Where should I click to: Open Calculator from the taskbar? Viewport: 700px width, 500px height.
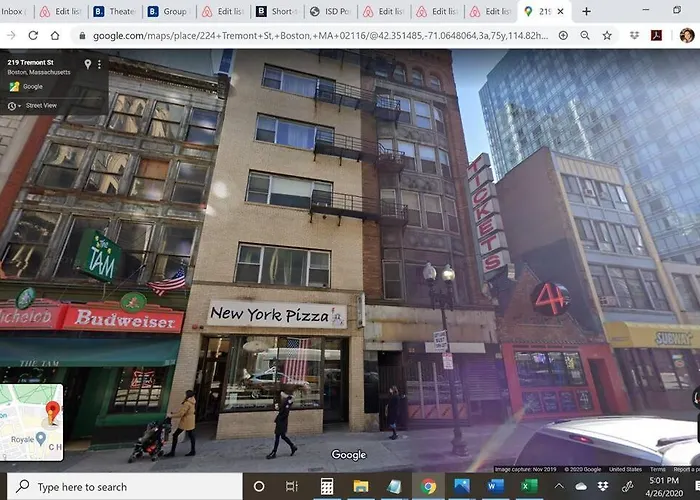coord(326,487)
